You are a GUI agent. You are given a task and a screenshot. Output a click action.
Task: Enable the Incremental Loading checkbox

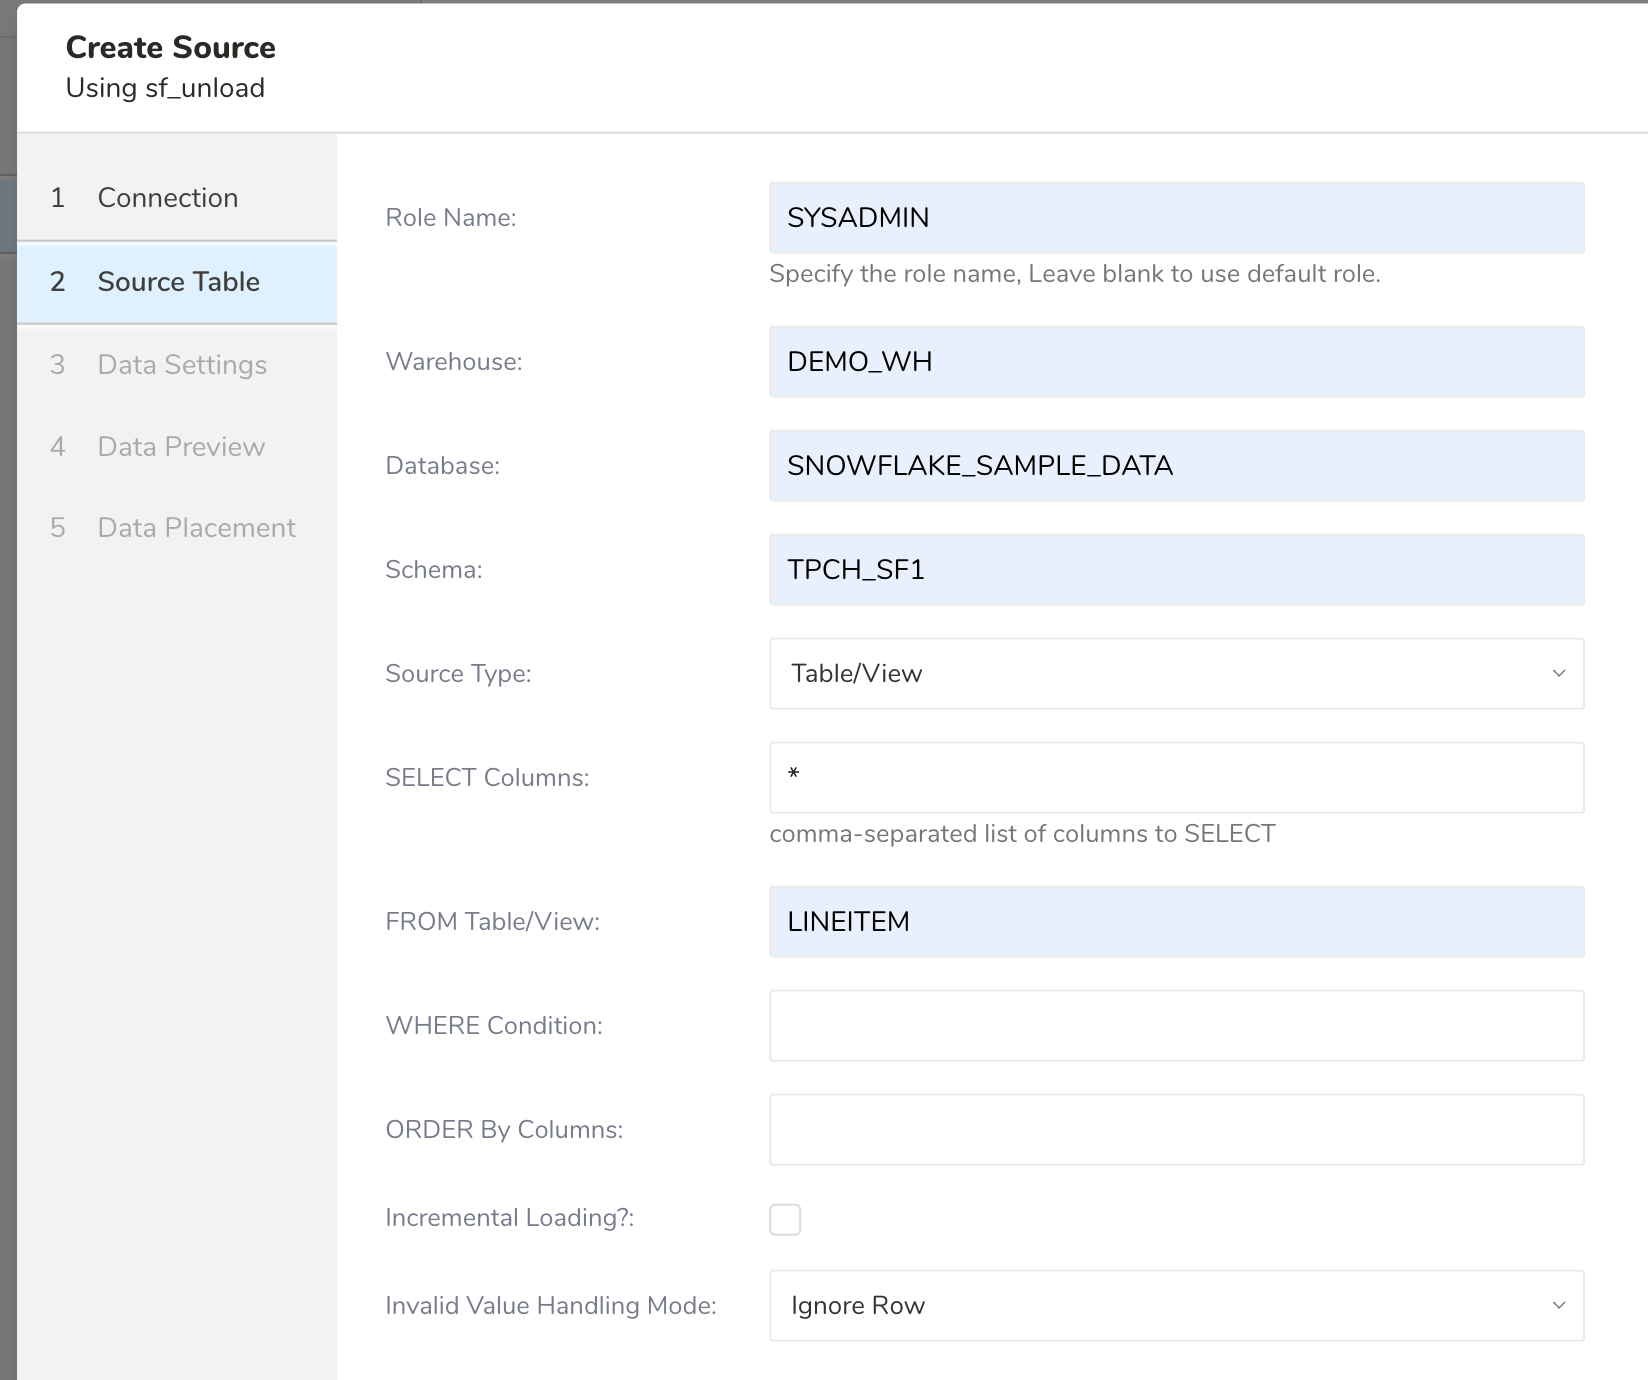785,1220
